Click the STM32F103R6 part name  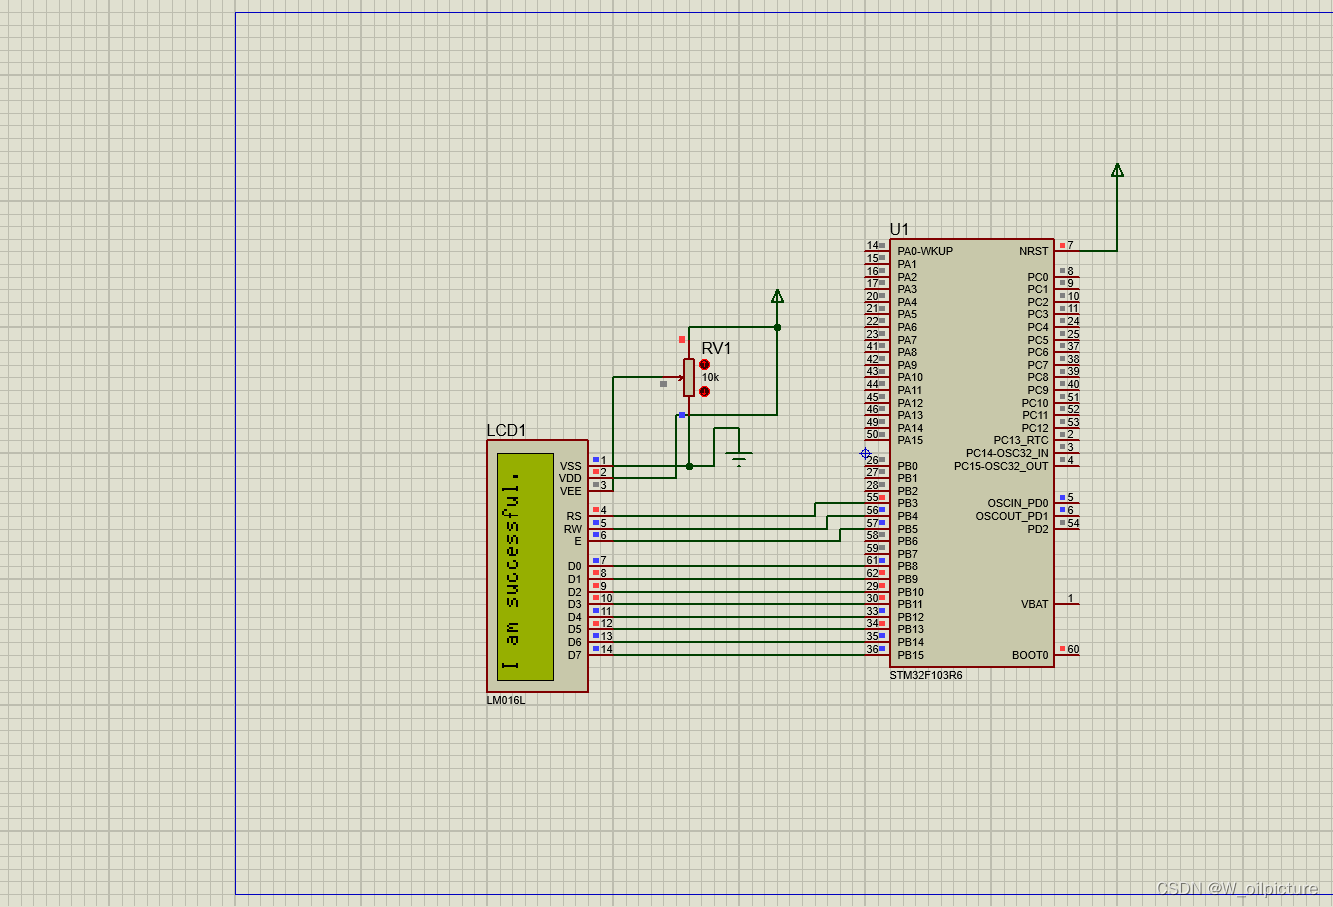pyautogui.click(x=926, y=675)
